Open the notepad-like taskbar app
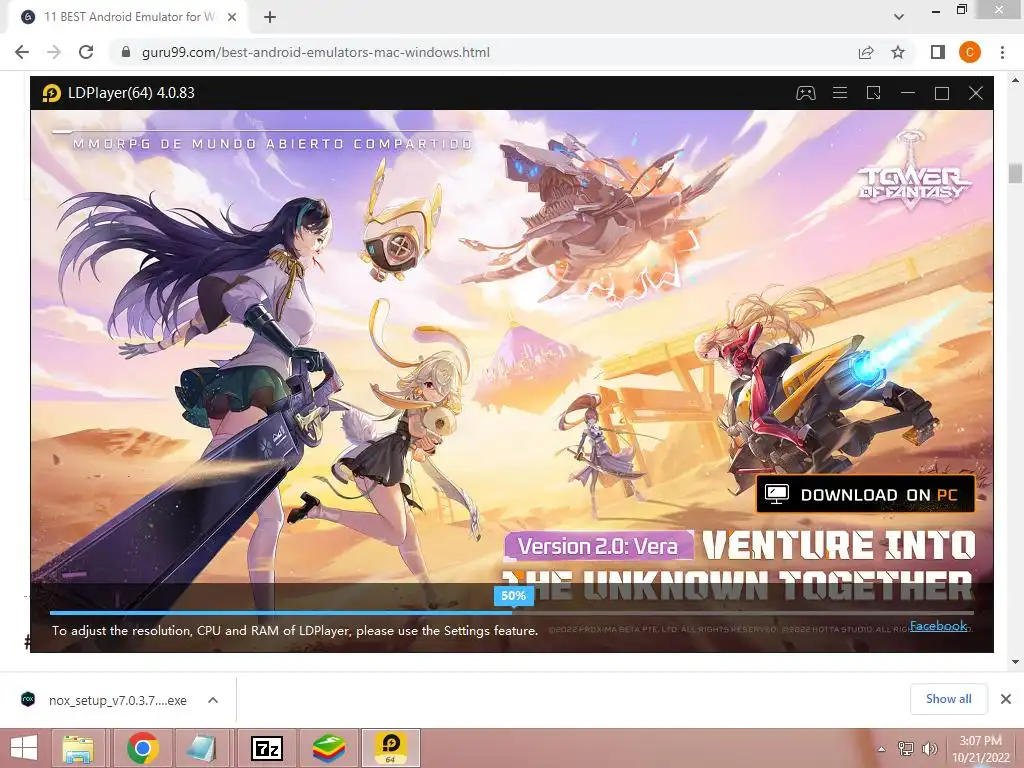The image size is (1024, 768). click(x=200, y=748)
